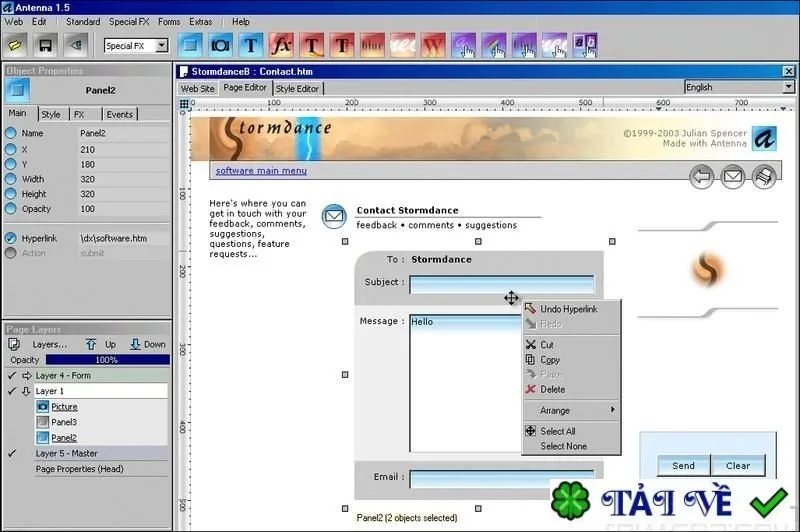Select the Picture camera tool
800x532 pixels.
click(x=220, y=45)
